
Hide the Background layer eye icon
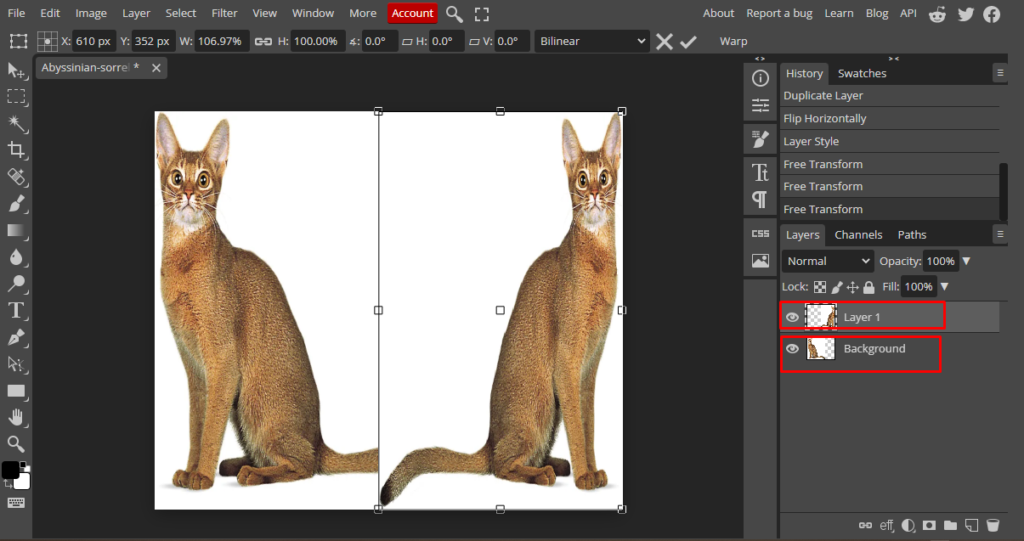pyautogui.click(x=792, y=349)
